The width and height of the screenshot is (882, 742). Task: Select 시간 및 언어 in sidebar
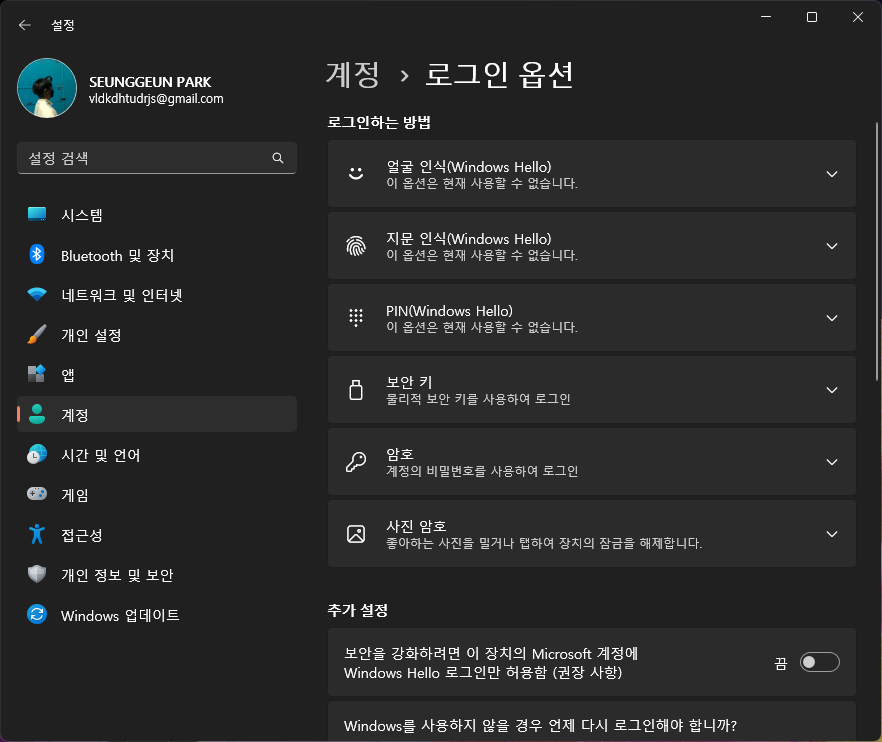(157, 455)
